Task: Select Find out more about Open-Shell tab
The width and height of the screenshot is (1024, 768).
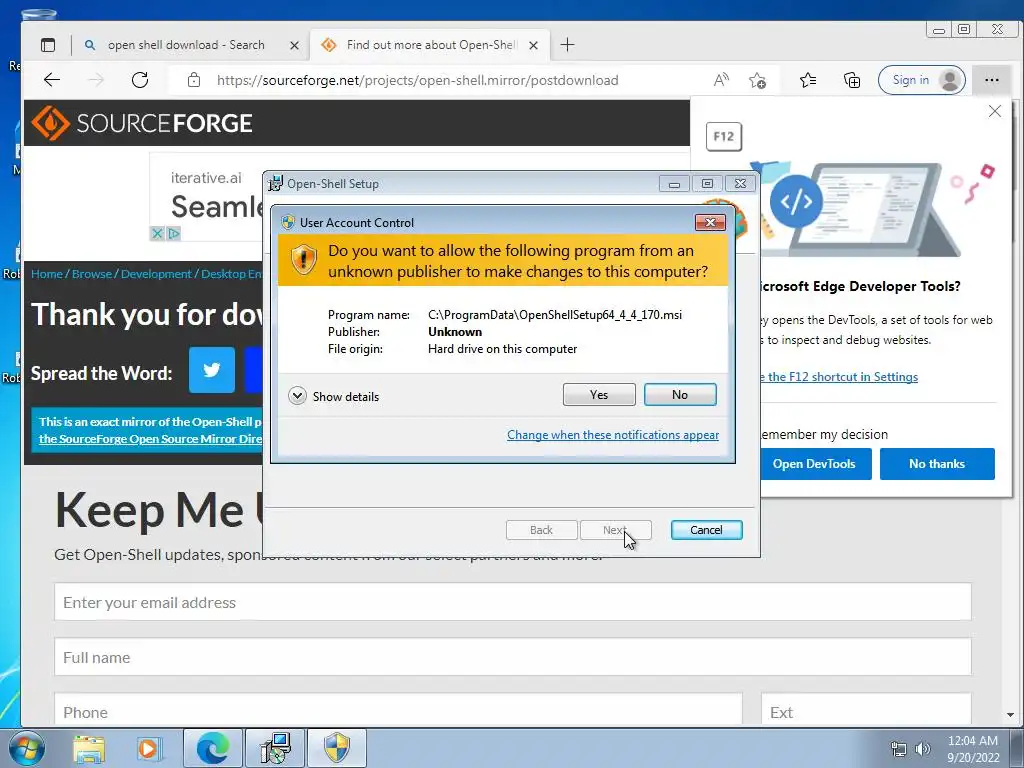Action: (431, 45)
